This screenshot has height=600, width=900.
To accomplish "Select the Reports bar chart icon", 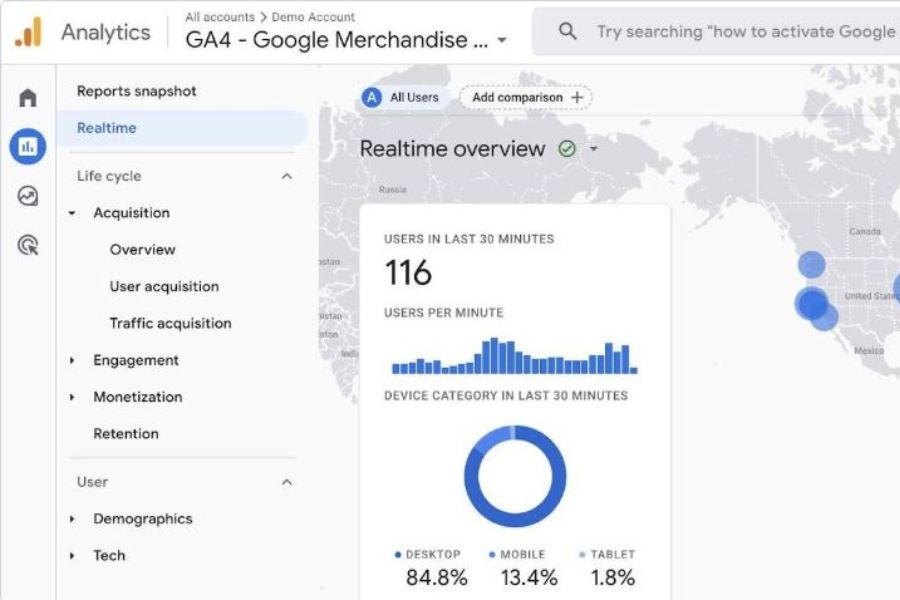I will point(28,146).
